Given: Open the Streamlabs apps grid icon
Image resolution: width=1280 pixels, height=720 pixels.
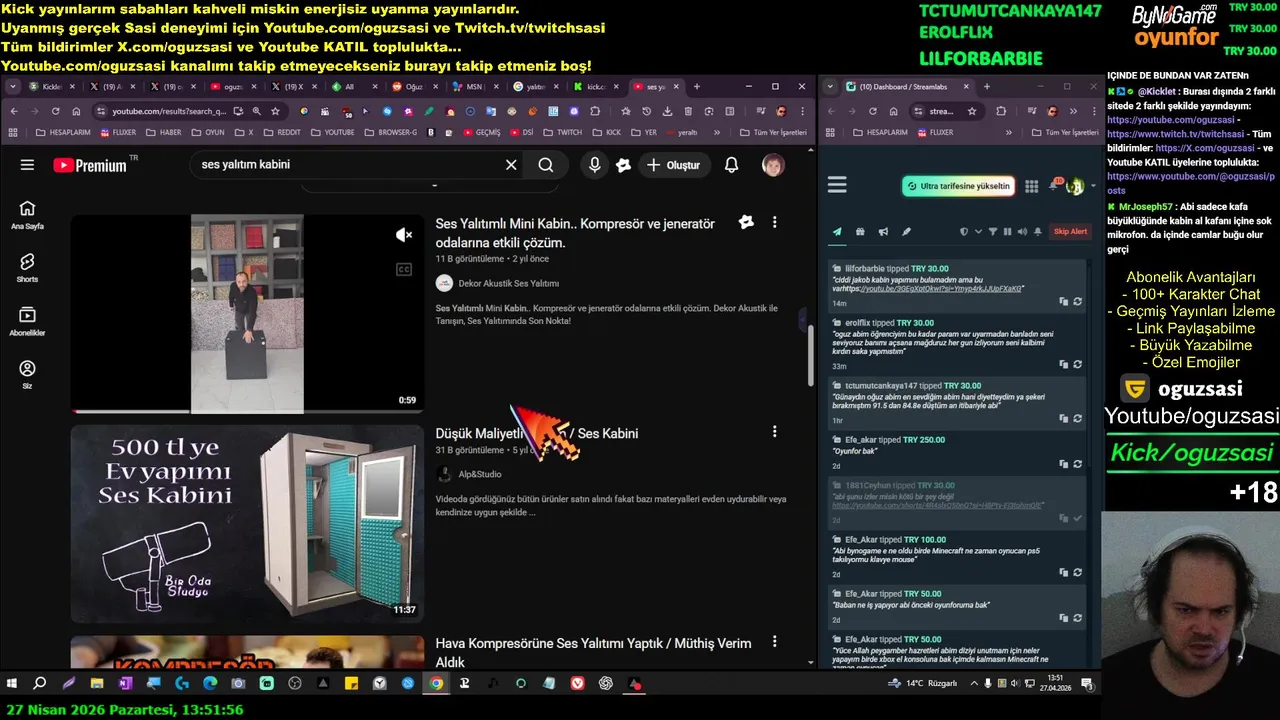Looking at the screenshot, I should click(1032, 186).
